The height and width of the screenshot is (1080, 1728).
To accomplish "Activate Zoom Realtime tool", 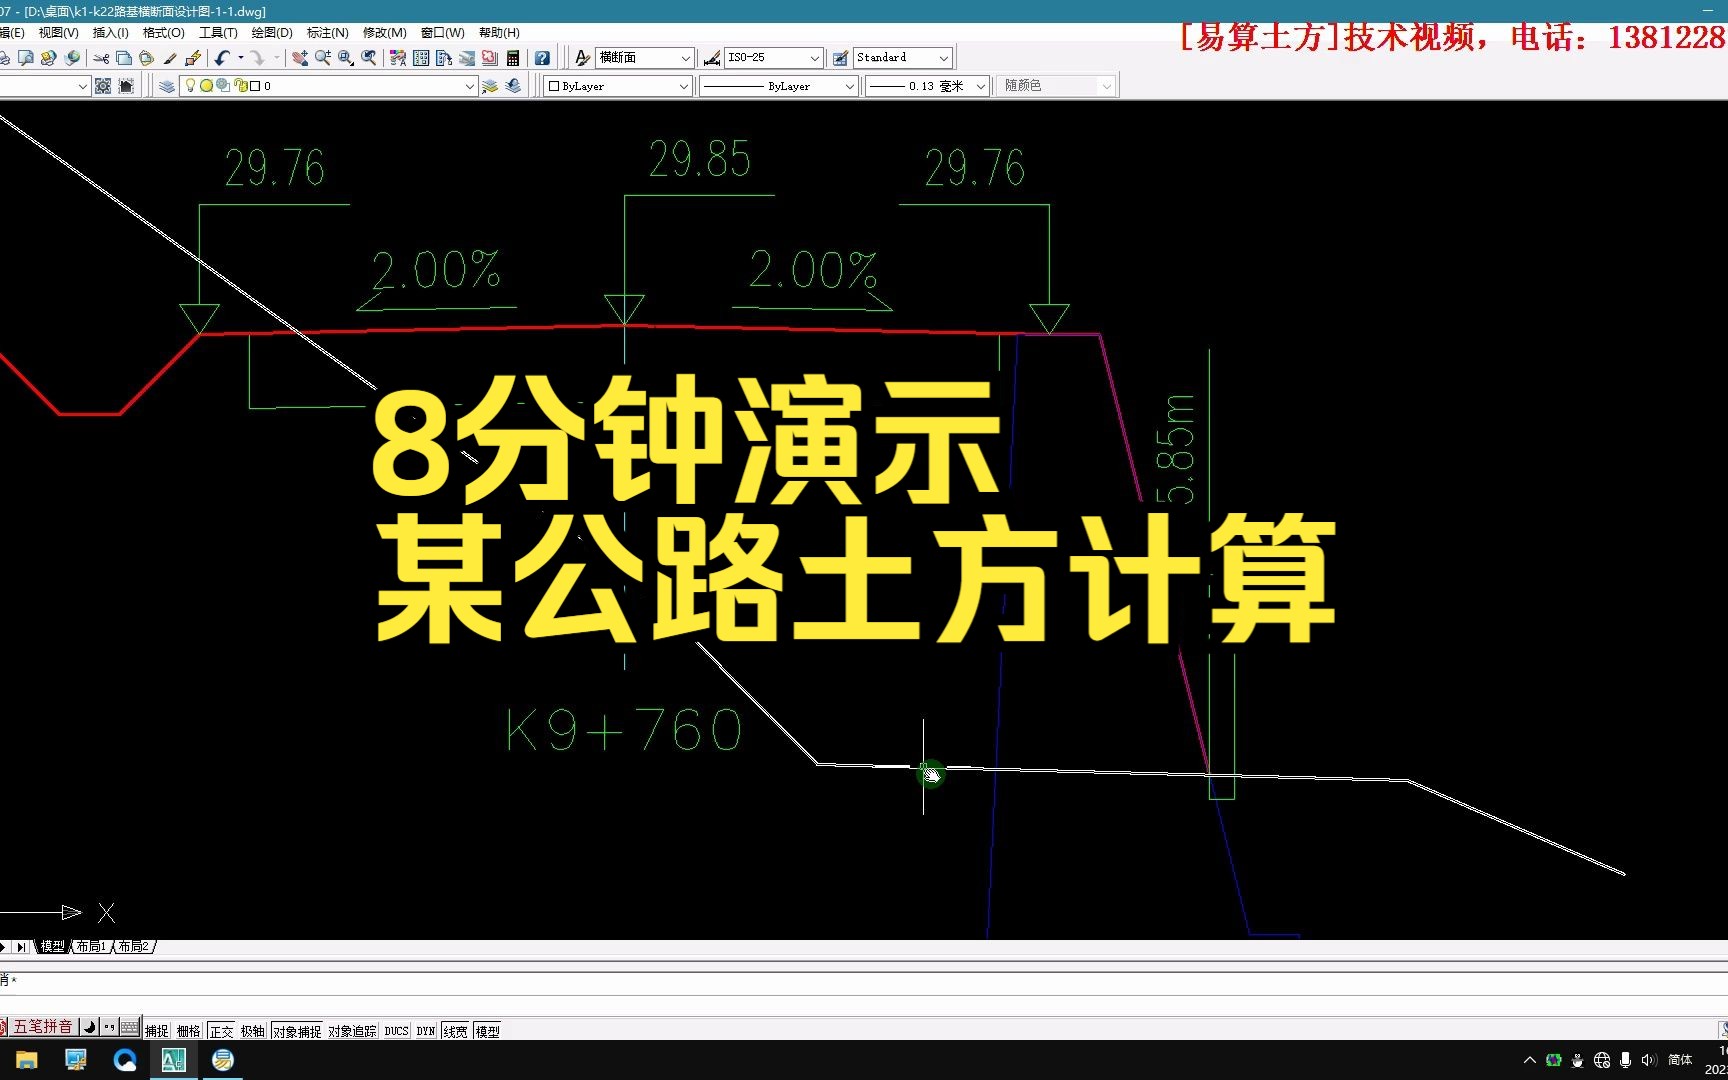I will coord(321,58).
